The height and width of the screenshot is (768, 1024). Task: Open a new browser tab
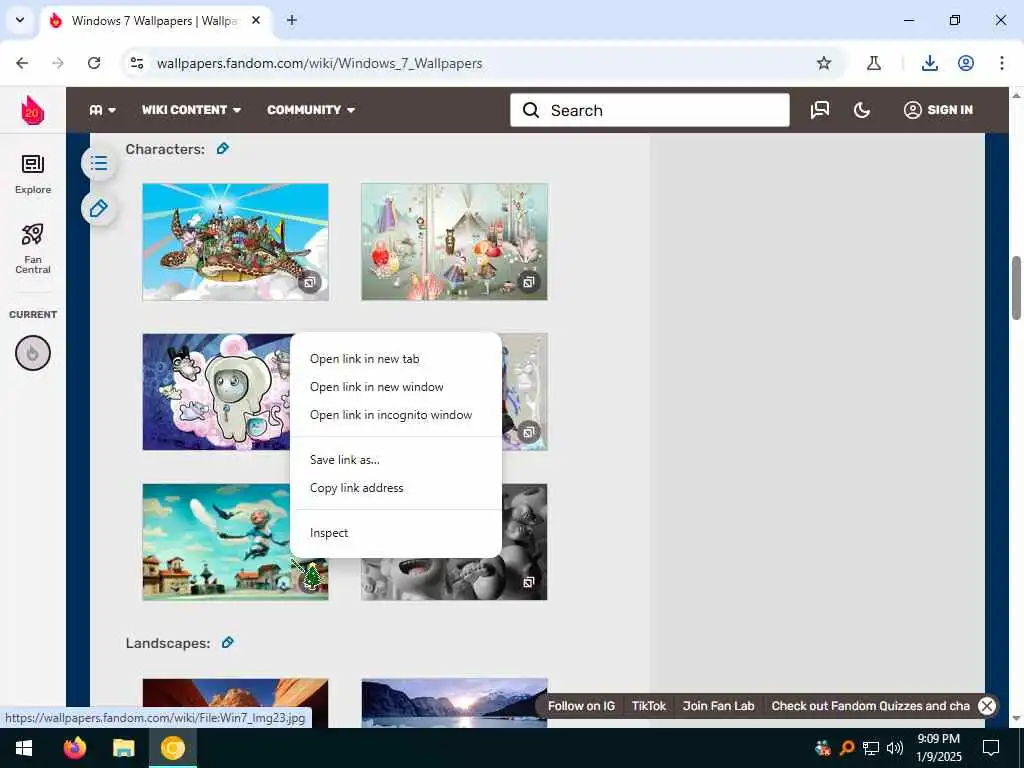coord(292,20)
